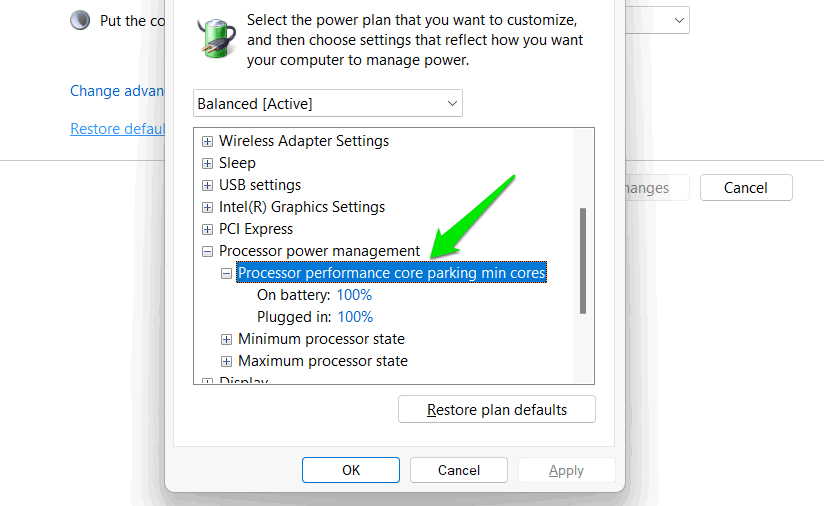824x506 pixels.
Task: Select the On battery 100% value
Action: click(x=354, y=295)
